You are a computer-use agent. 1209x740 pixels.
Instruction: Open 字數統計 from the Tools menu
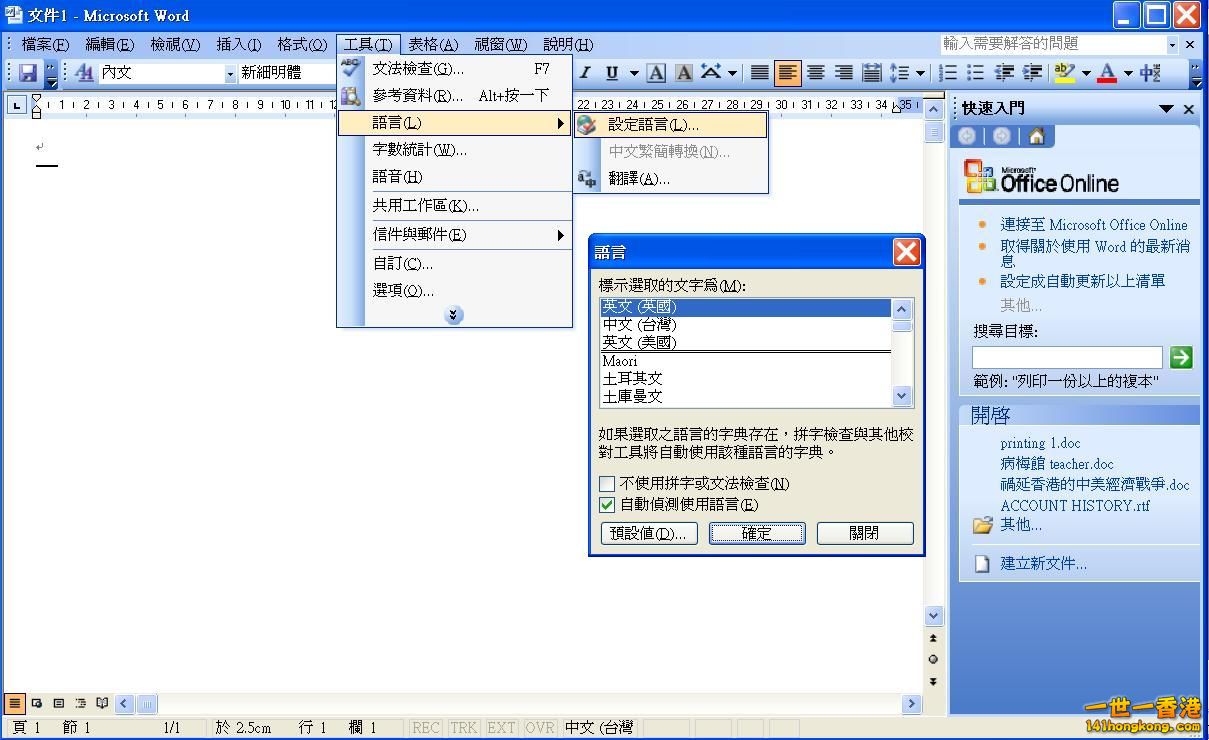coord(419,150)
